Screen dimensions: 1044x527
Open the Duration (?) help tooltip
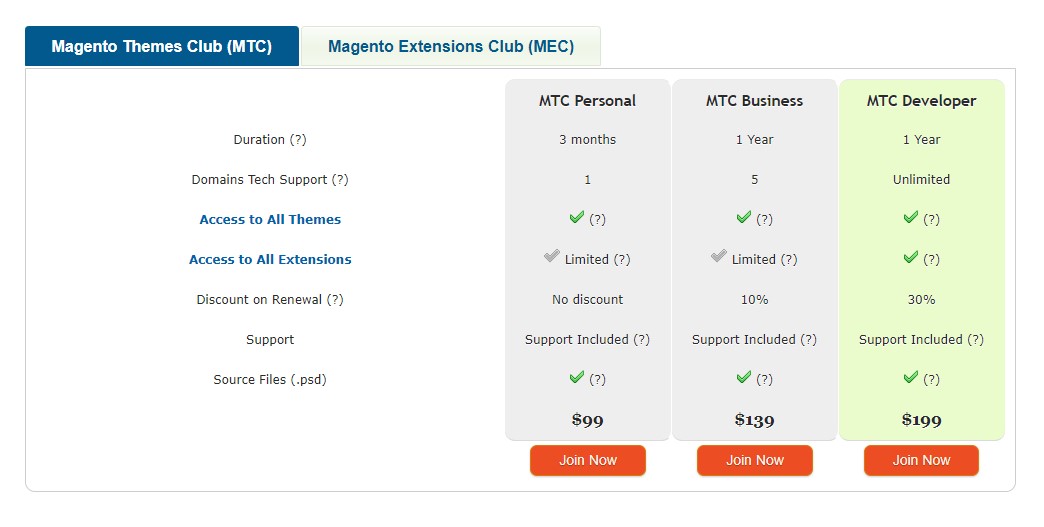[298, 140]
